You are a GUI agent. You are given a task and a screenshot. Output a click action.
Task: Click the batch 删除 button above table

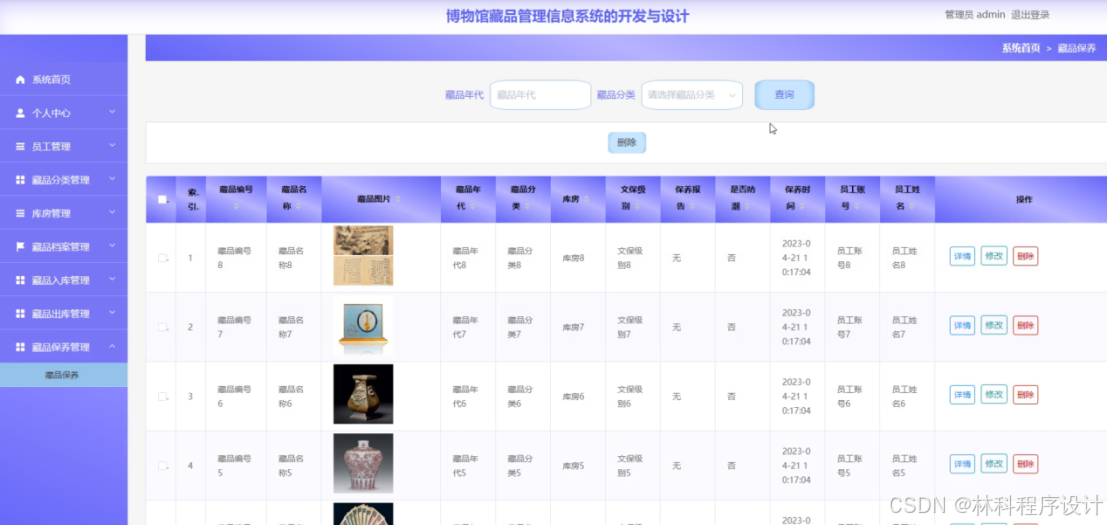tap(627, 143)
